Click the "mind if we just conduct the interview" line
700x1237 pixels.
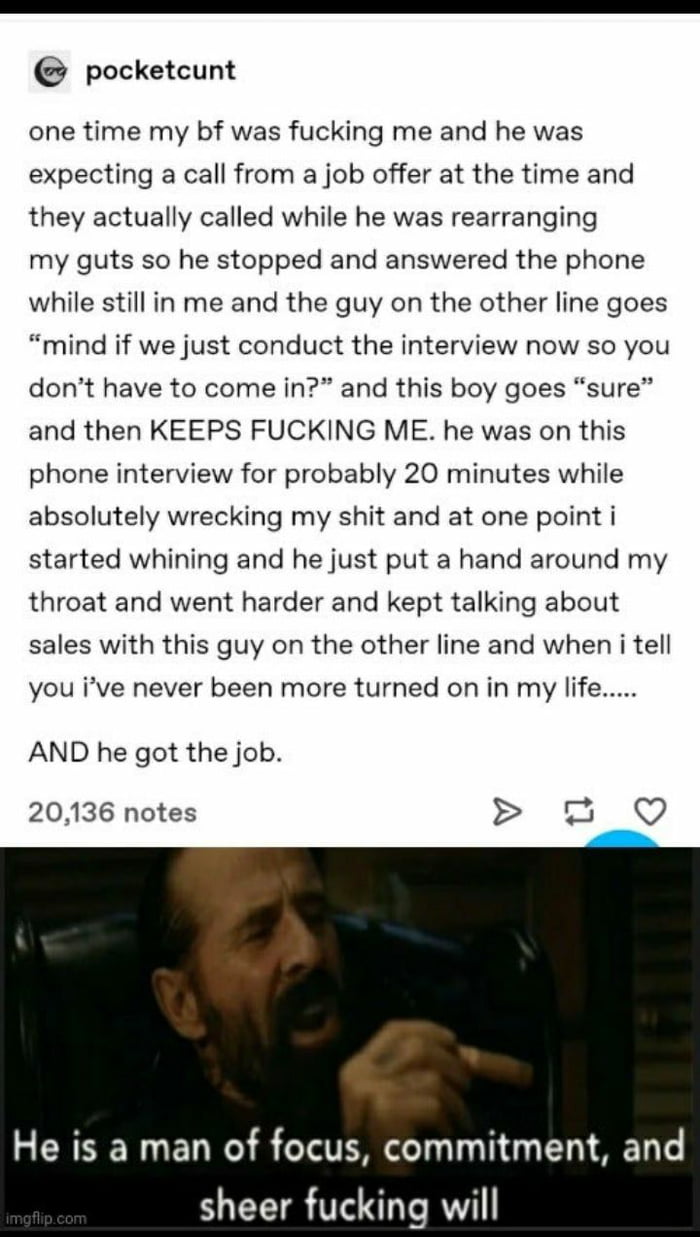click(x=349, y=346)
